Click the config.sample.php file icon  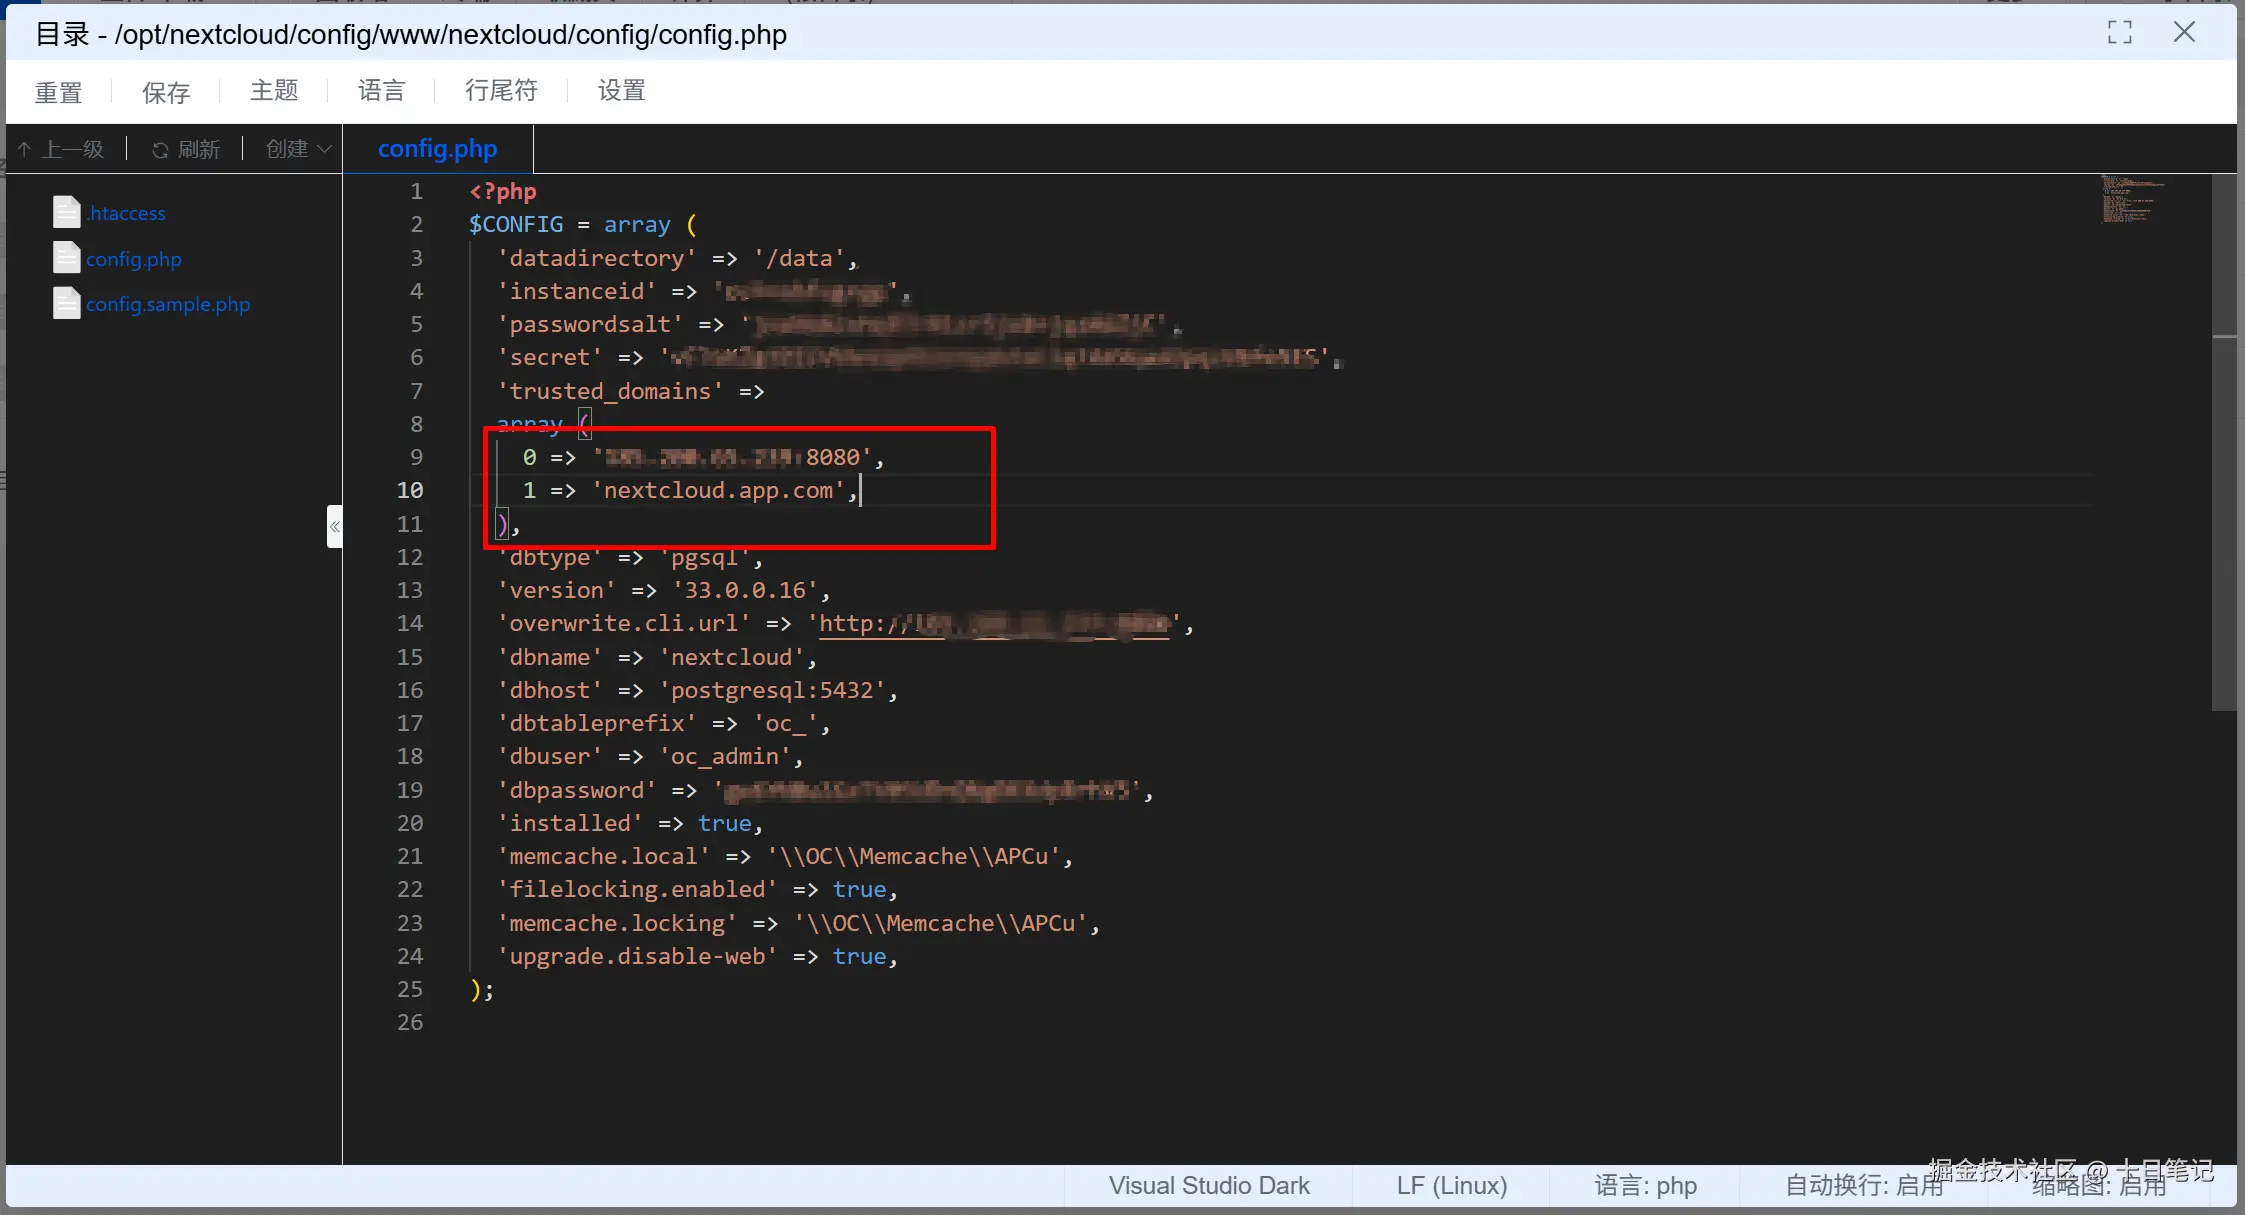pyautogui.click(x=66, y=303)
